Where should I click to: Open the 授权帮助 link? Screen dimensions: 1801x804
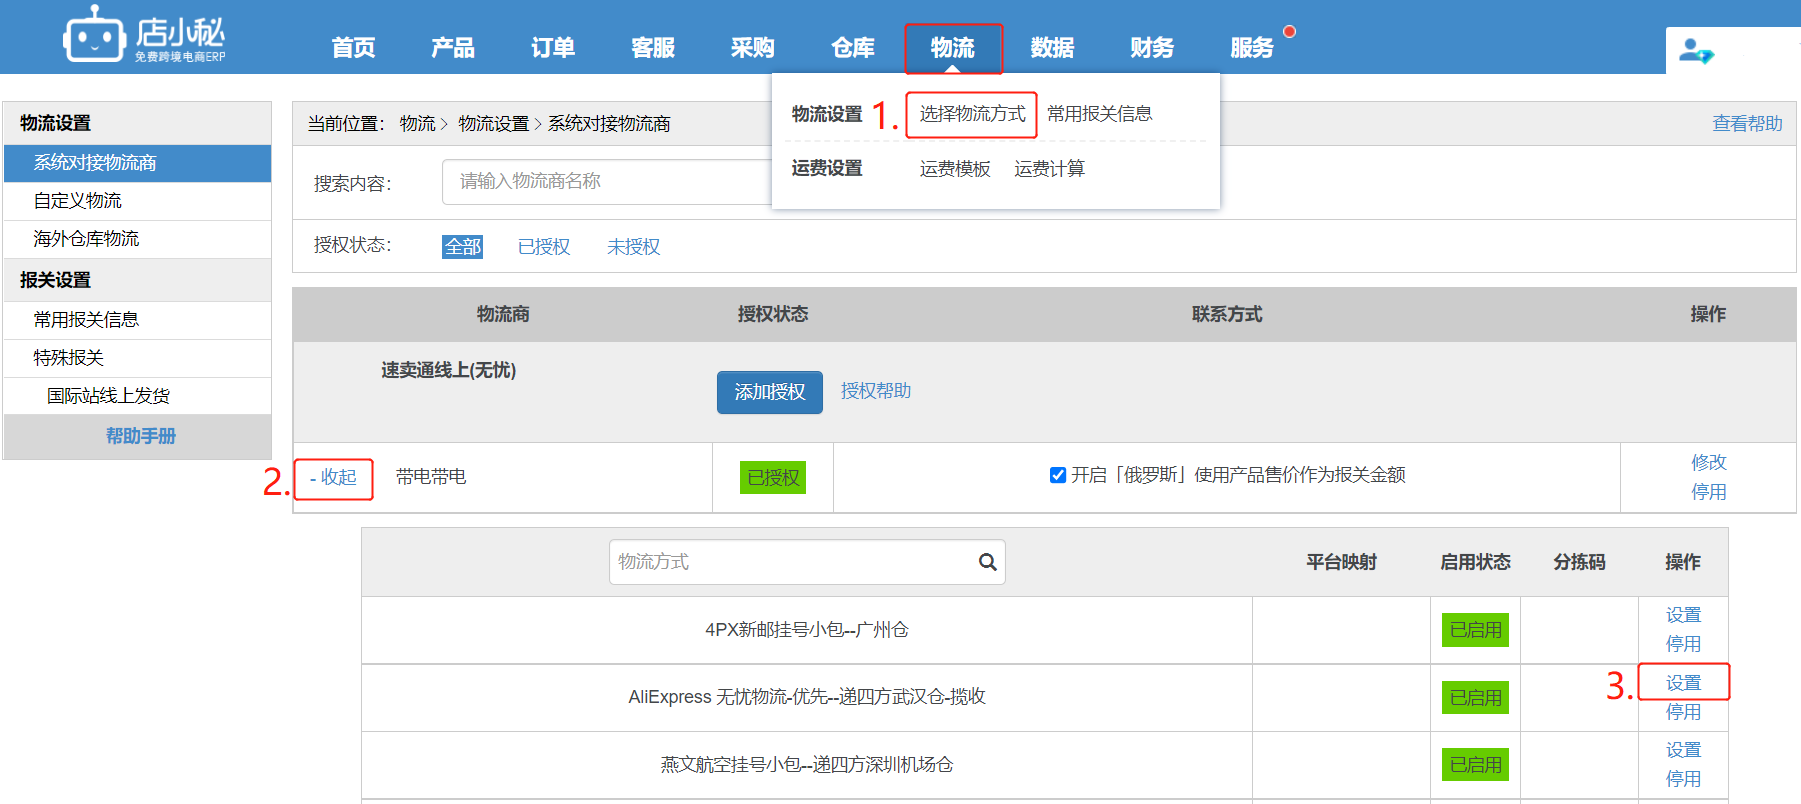(876, 391)
